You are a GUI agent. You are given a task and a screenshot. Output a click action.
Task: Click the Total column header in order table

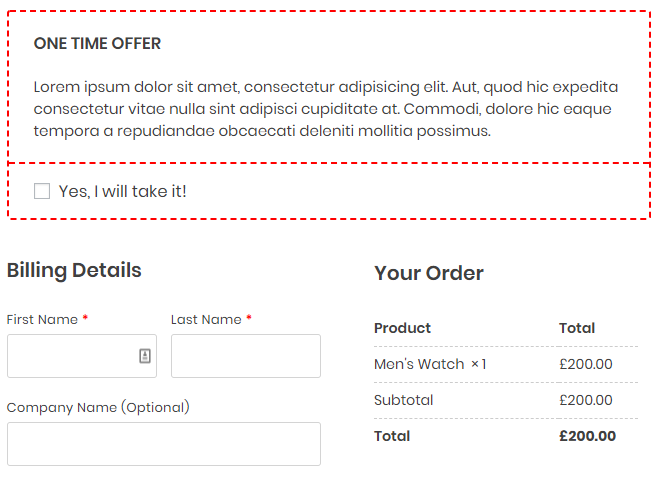(577, 328)
